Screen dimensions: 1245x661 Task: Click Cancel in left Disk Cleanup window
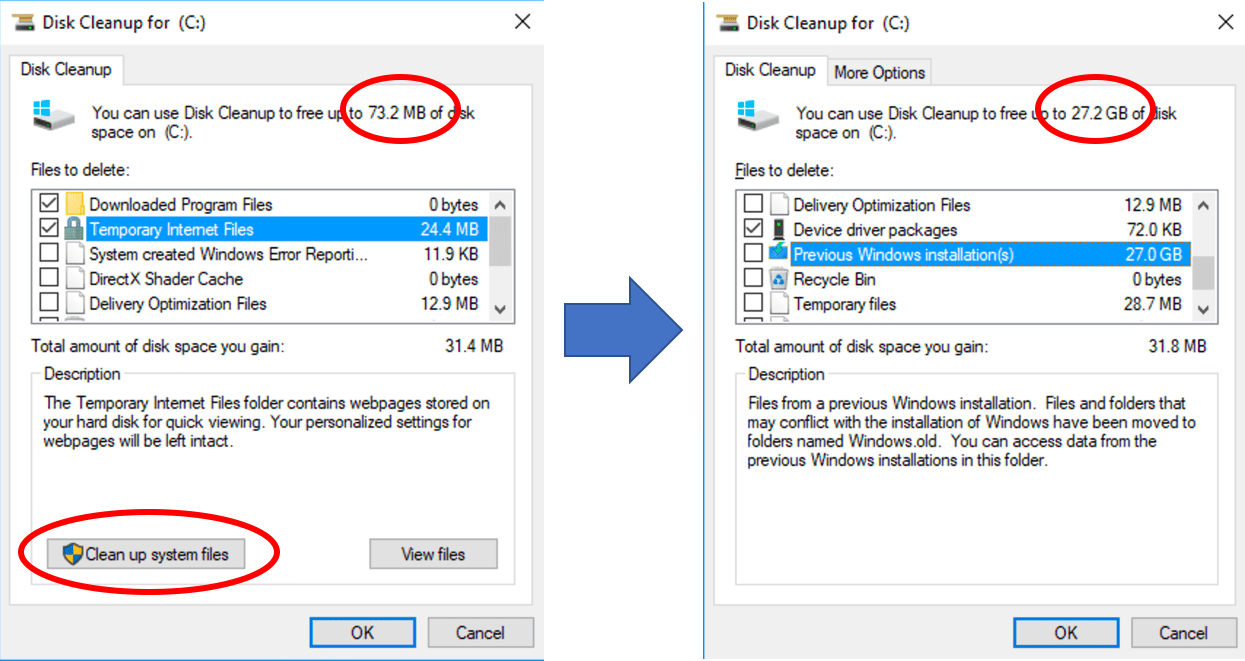tap(480, 632)
